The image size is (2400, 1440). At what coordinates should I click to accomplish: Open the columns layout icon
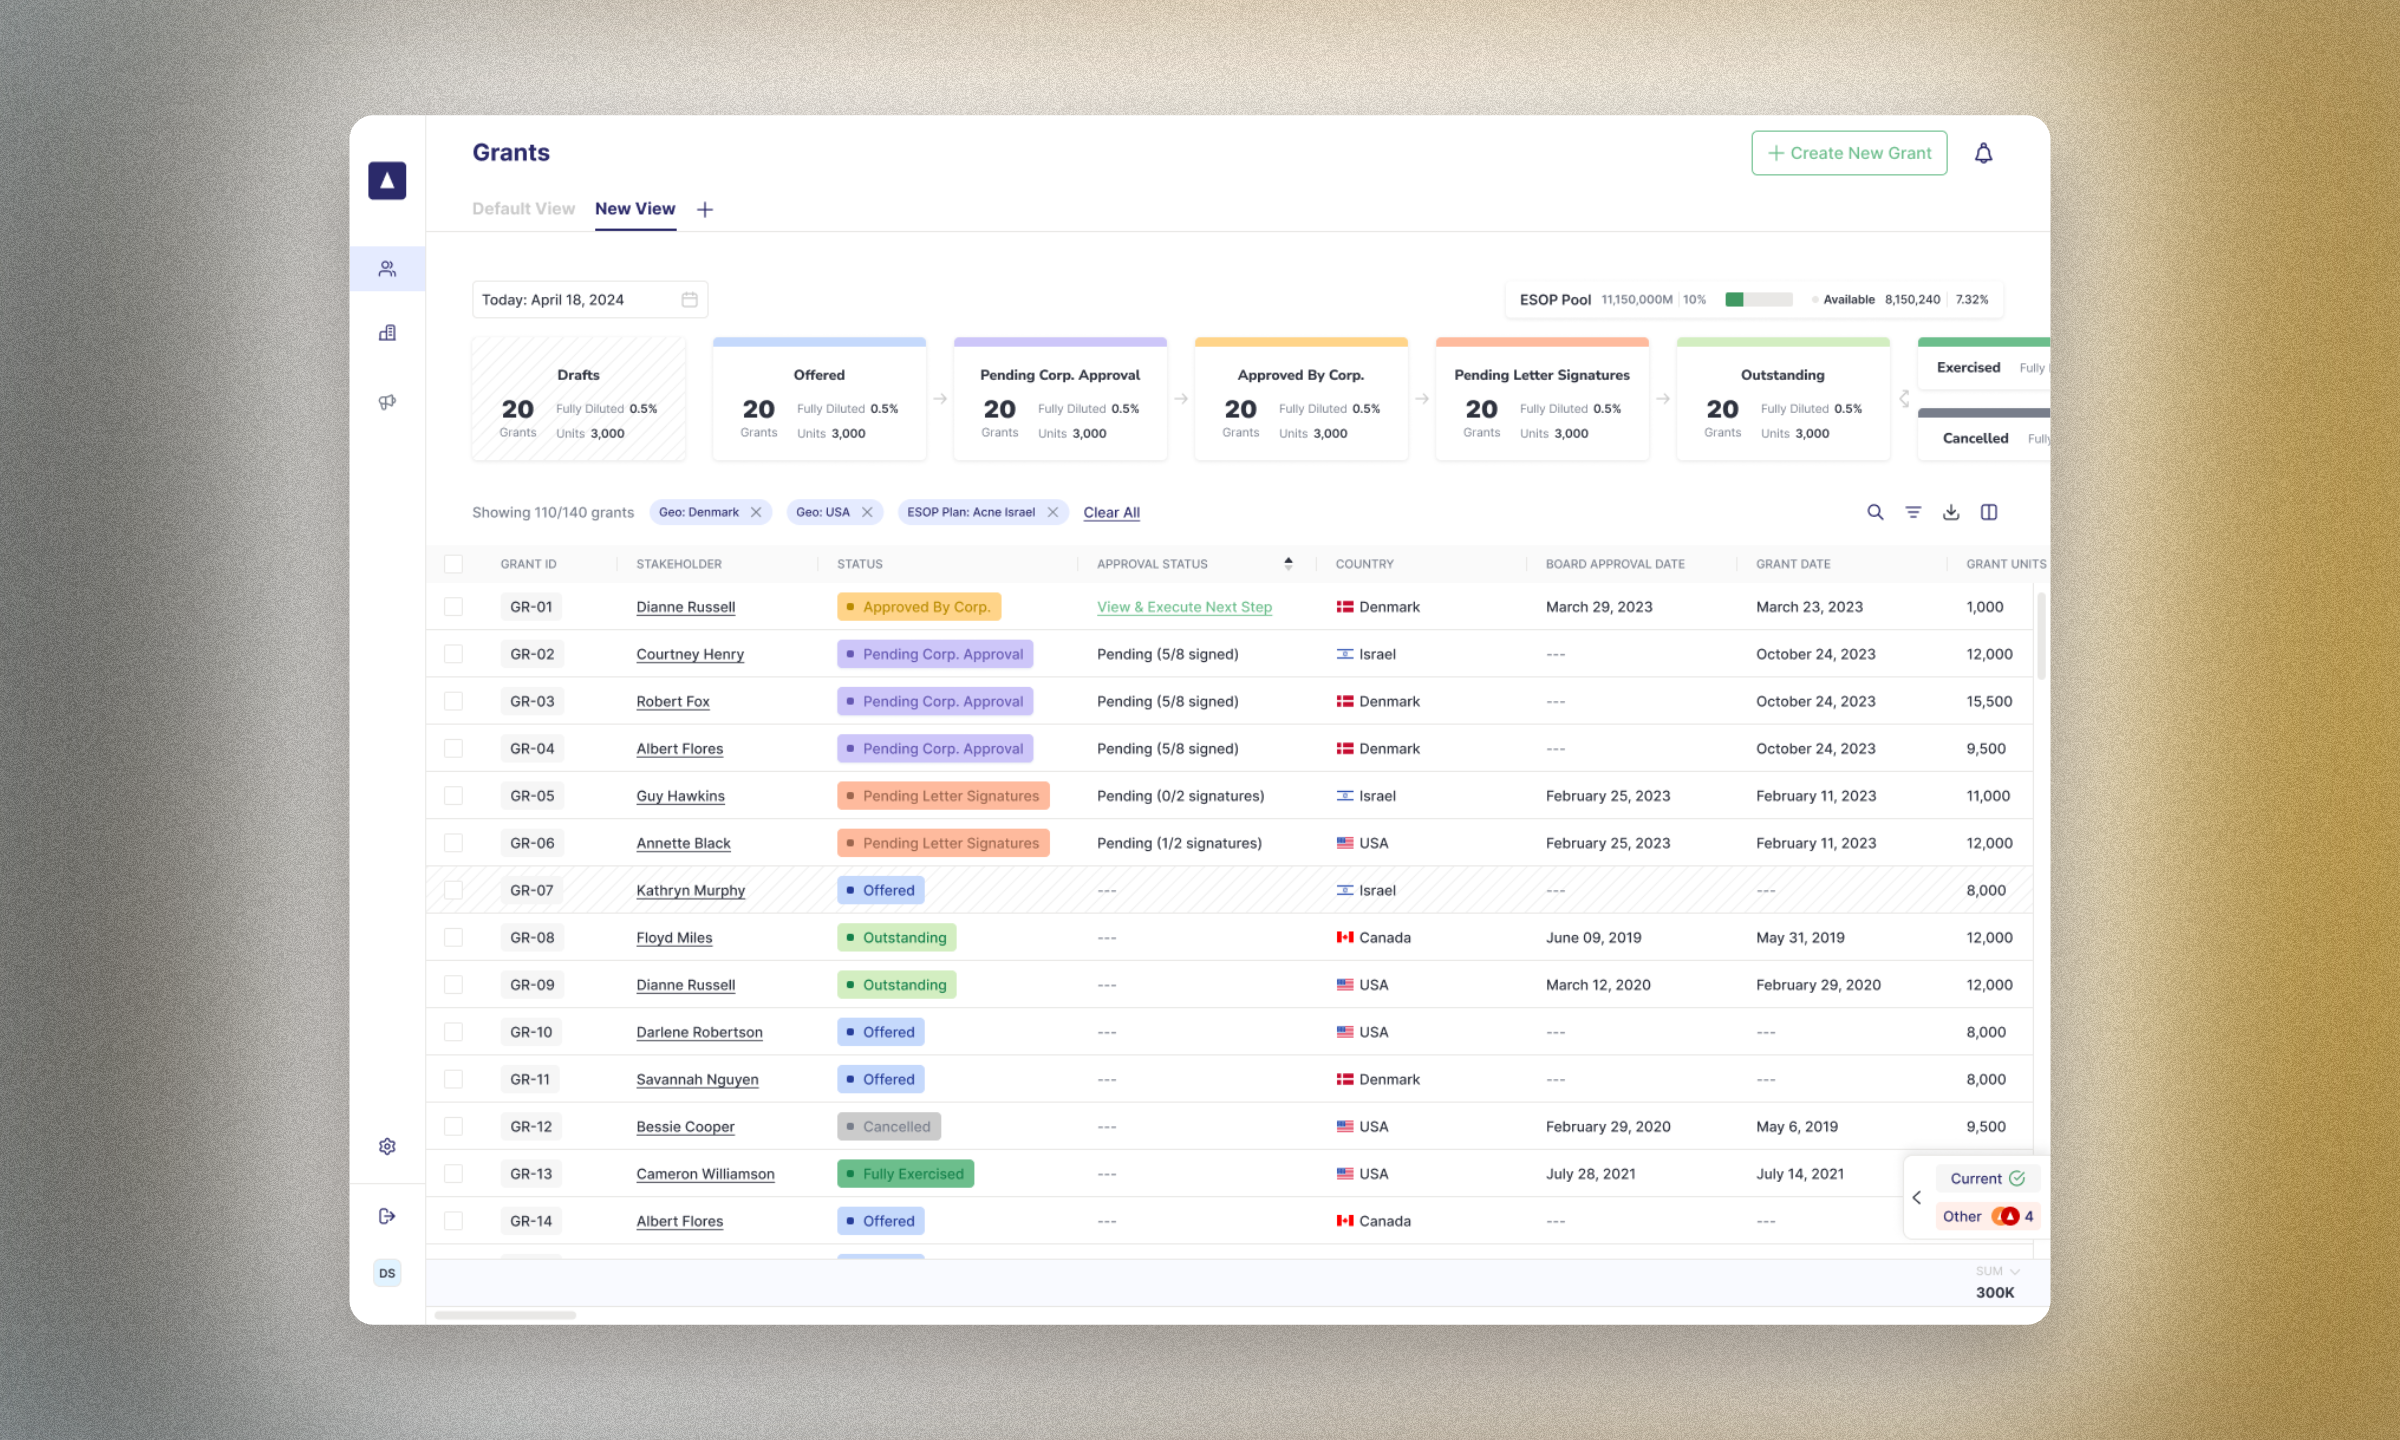1989,512
